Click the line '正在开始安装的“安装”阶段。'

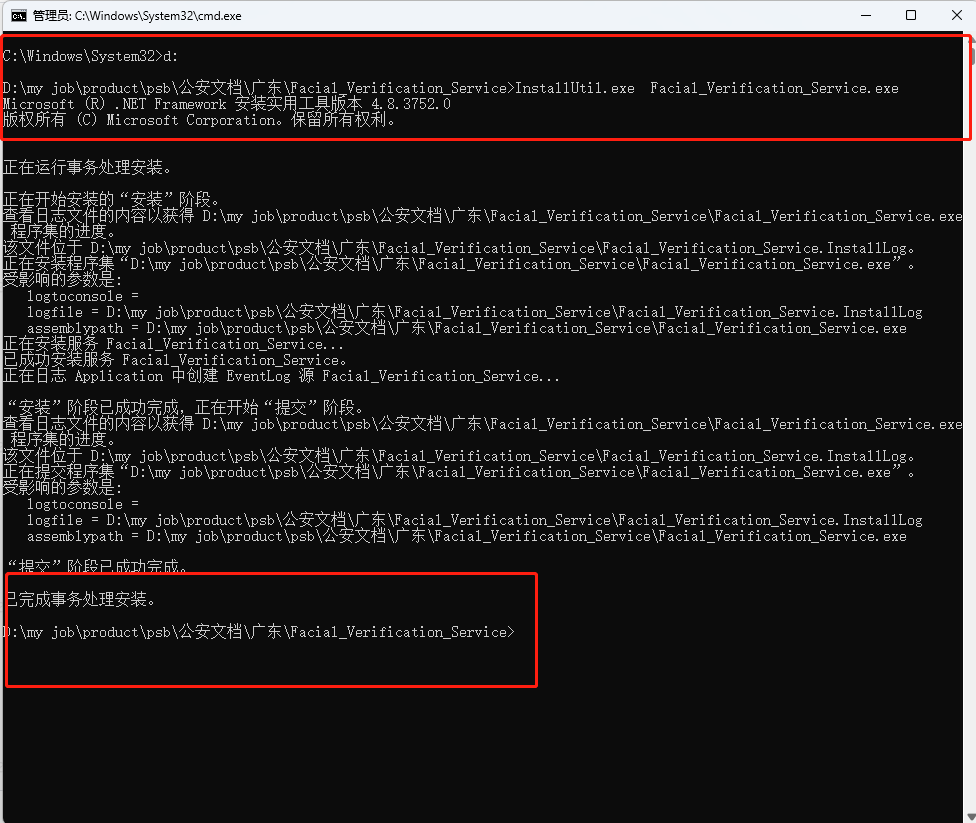(111, 200)
